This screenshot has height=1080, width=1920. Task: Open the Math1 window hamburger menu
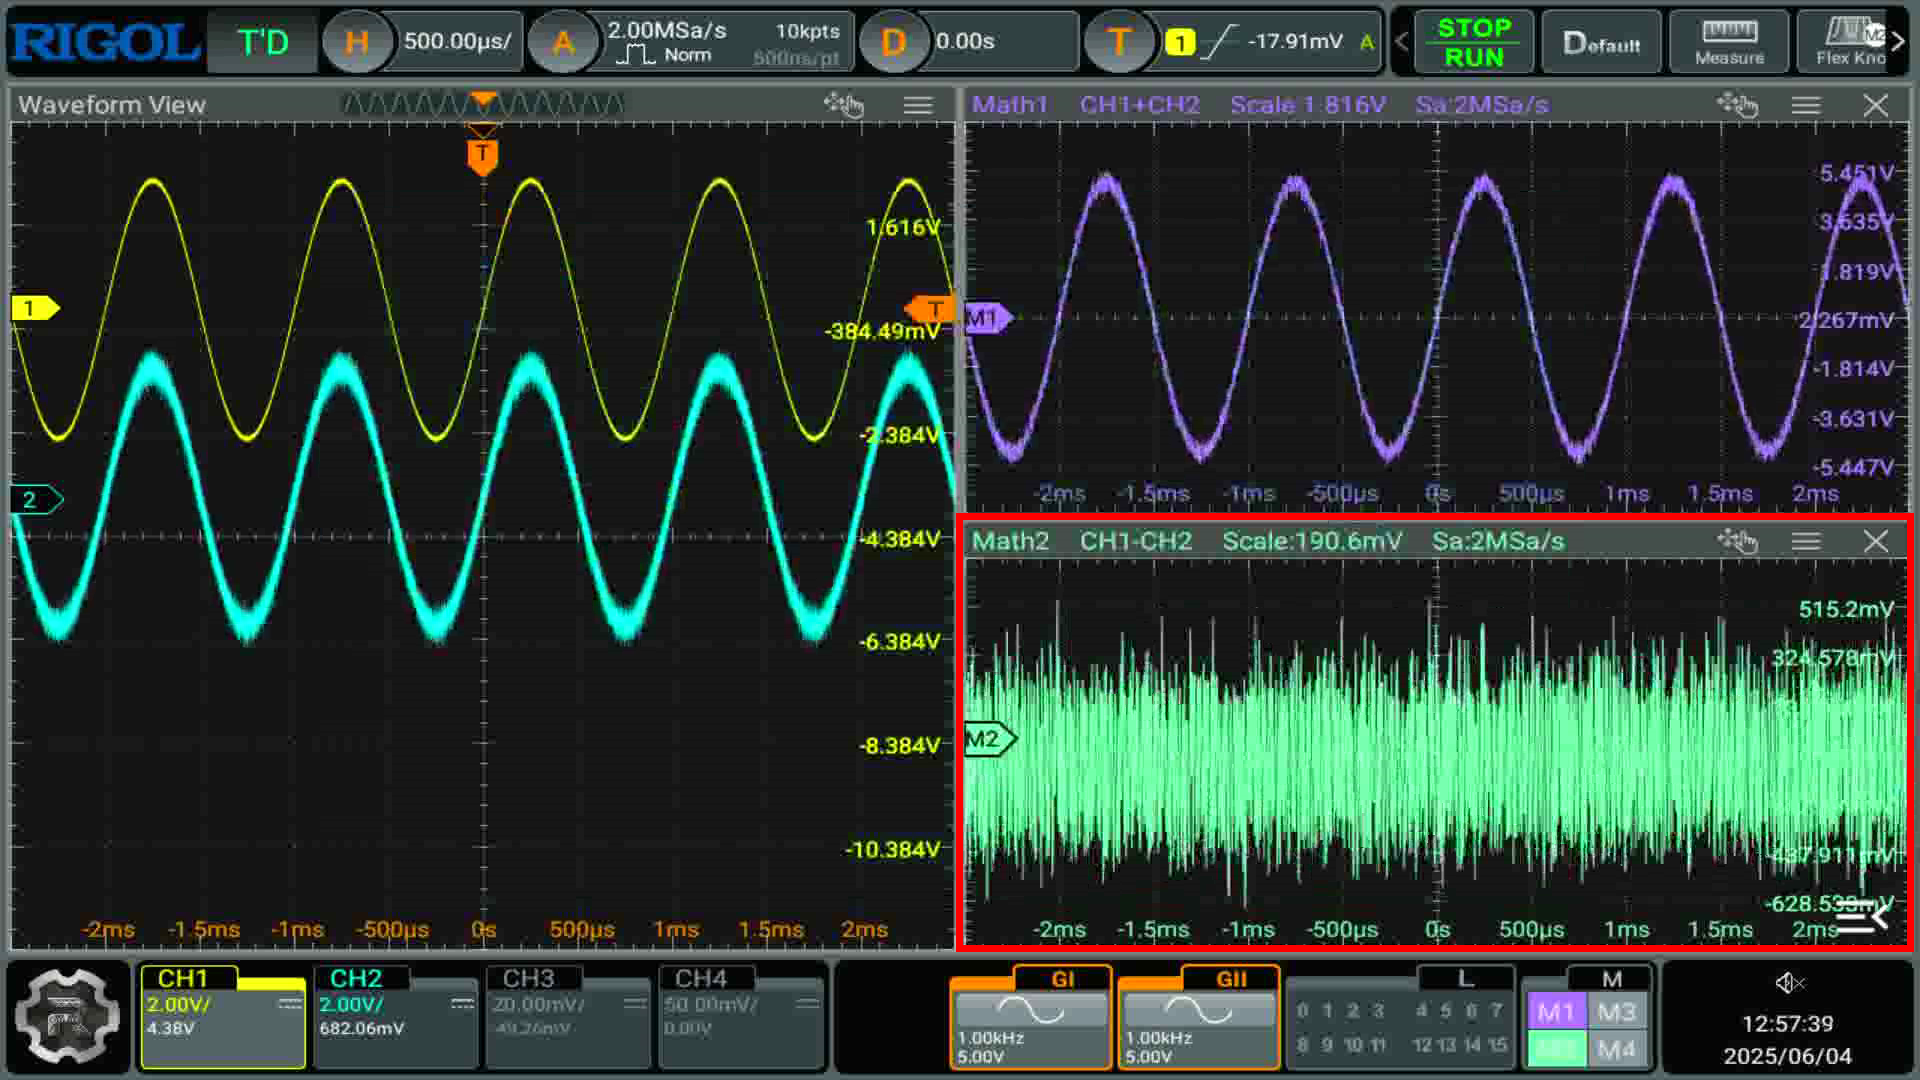[1806, 105]
